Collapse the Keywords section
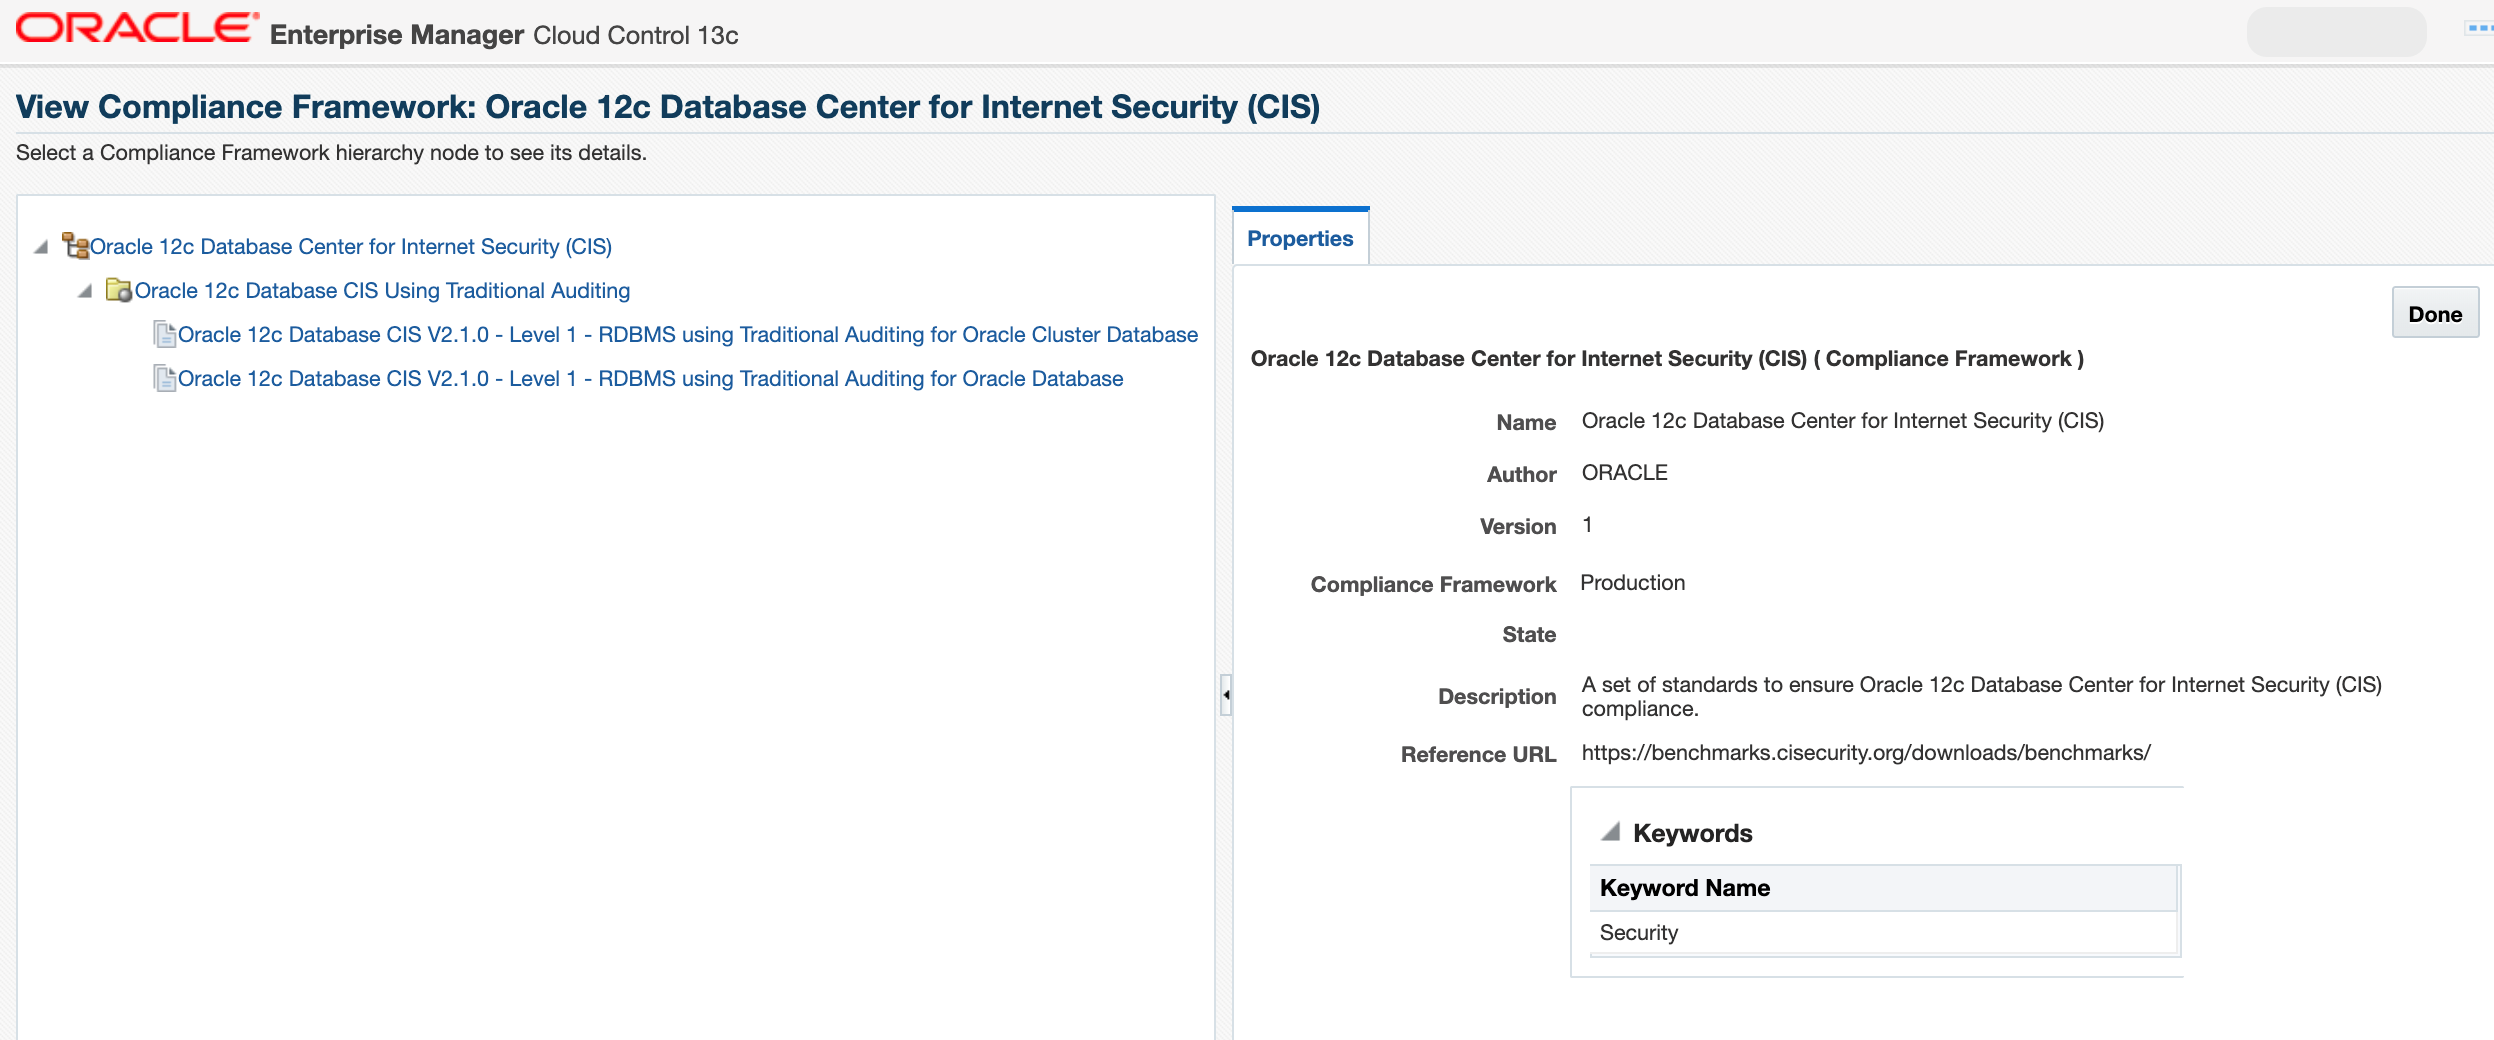The image size is (2494, 1040). click(1610, 832)
